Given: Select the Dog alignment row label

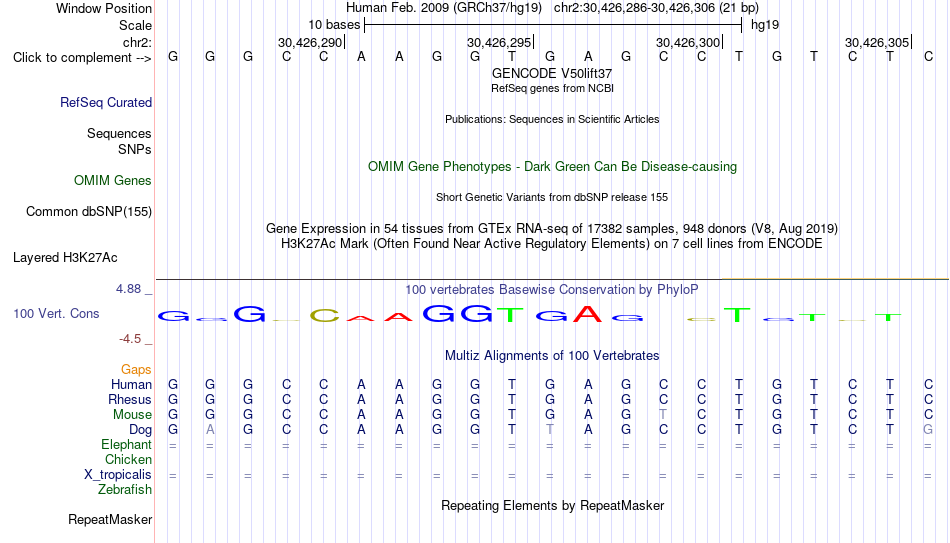Looking at the screenshot, I should tap(141, 430).
